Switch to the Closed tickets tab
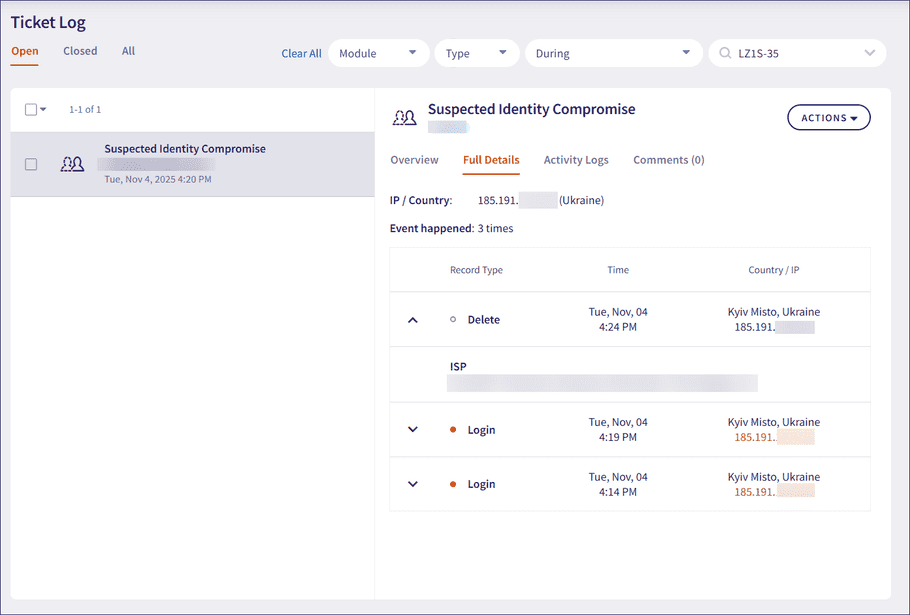The image size is (910, 615). click(79, 51)
